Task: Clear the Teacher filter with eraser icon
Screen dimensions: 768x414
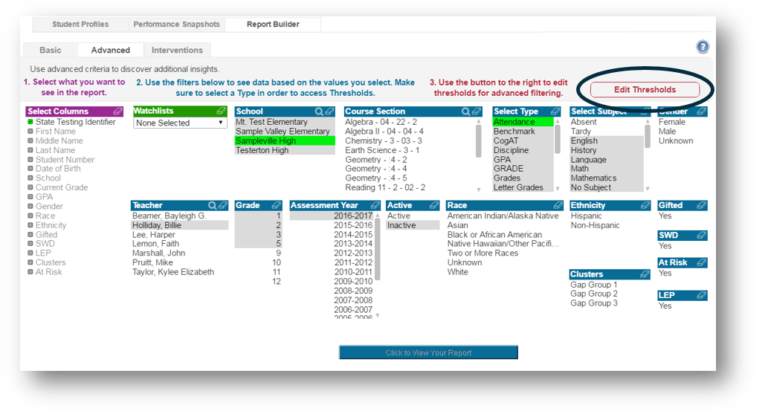Action: tap(223, 205)
